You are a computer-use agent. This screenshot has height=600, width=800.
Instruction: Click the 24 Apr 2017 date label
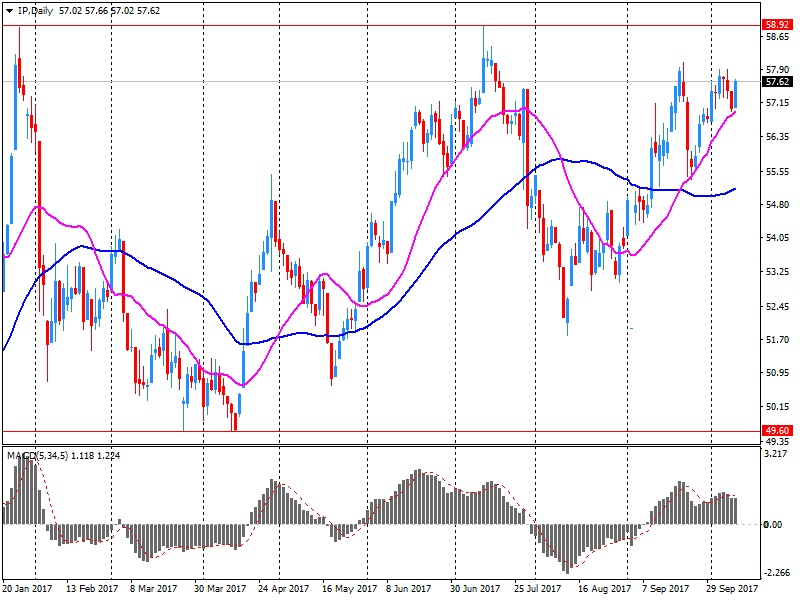point(284,589)
